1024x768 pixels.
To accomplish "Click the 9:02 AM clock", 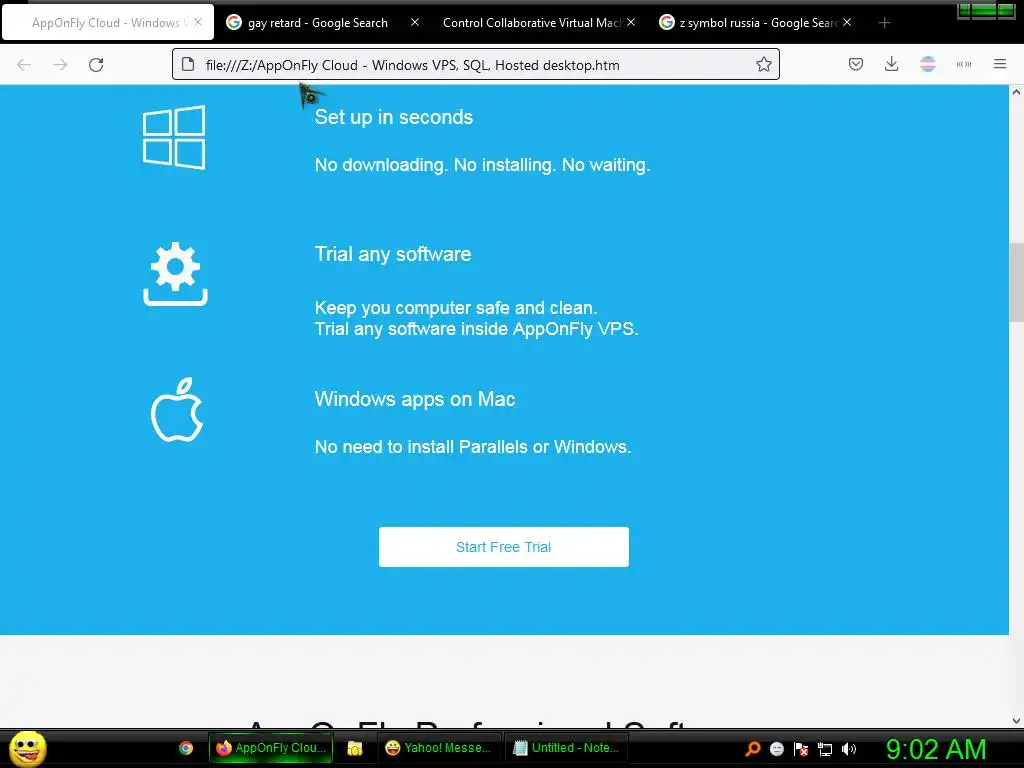I will [x=936, y=749].
